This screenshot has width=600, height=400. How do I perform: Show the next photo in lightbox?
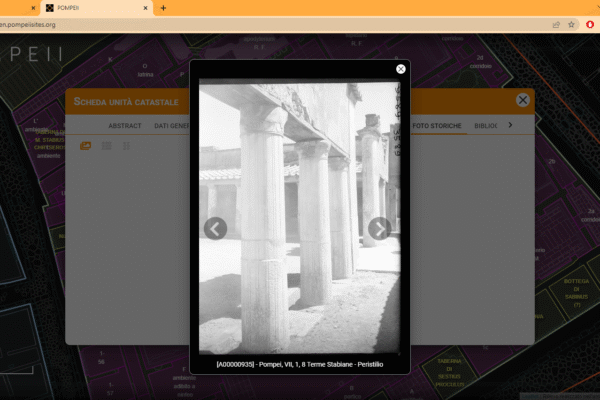point(379,229)
